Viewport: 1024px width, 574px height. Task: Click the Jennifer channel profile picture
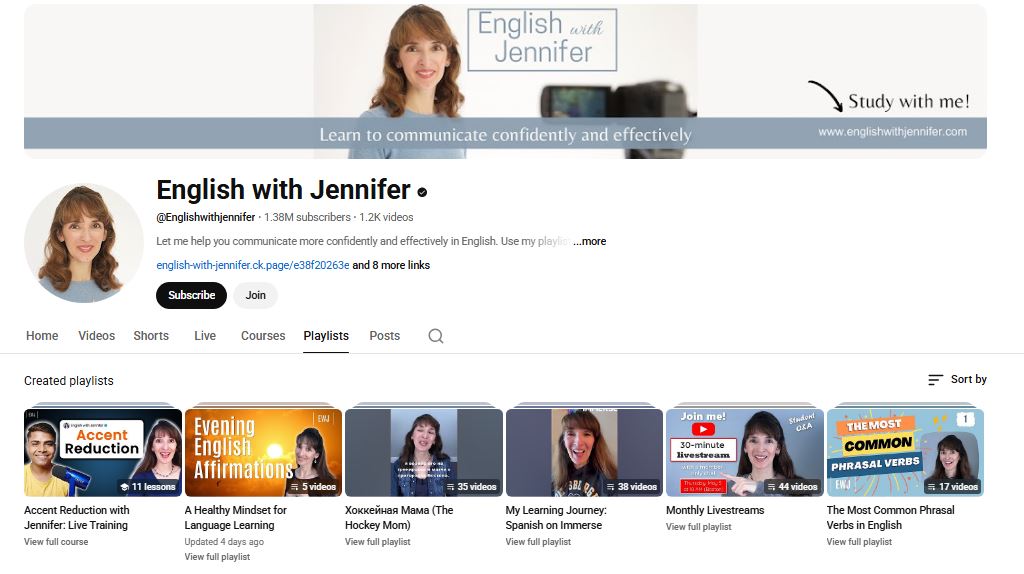[84, 243]
